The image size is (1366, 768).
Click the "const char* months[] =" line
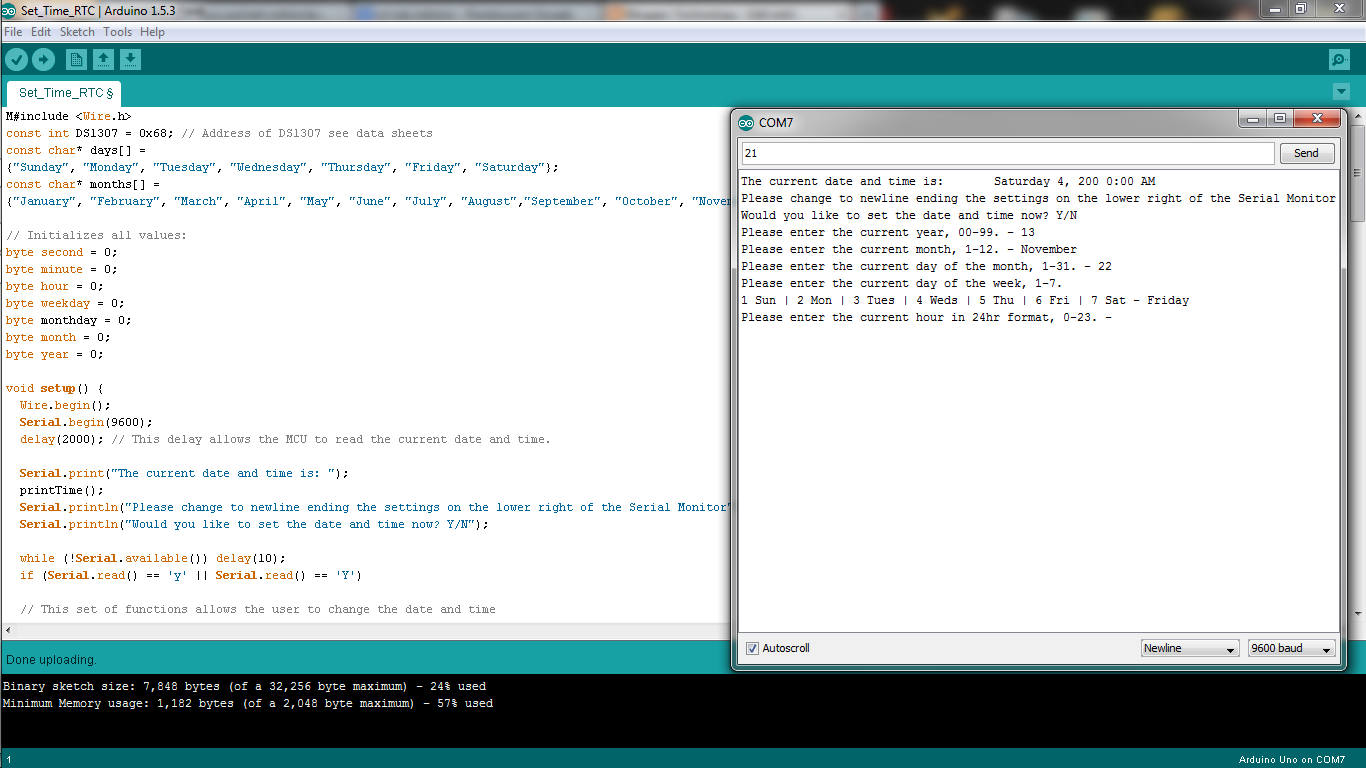point(83,185)
